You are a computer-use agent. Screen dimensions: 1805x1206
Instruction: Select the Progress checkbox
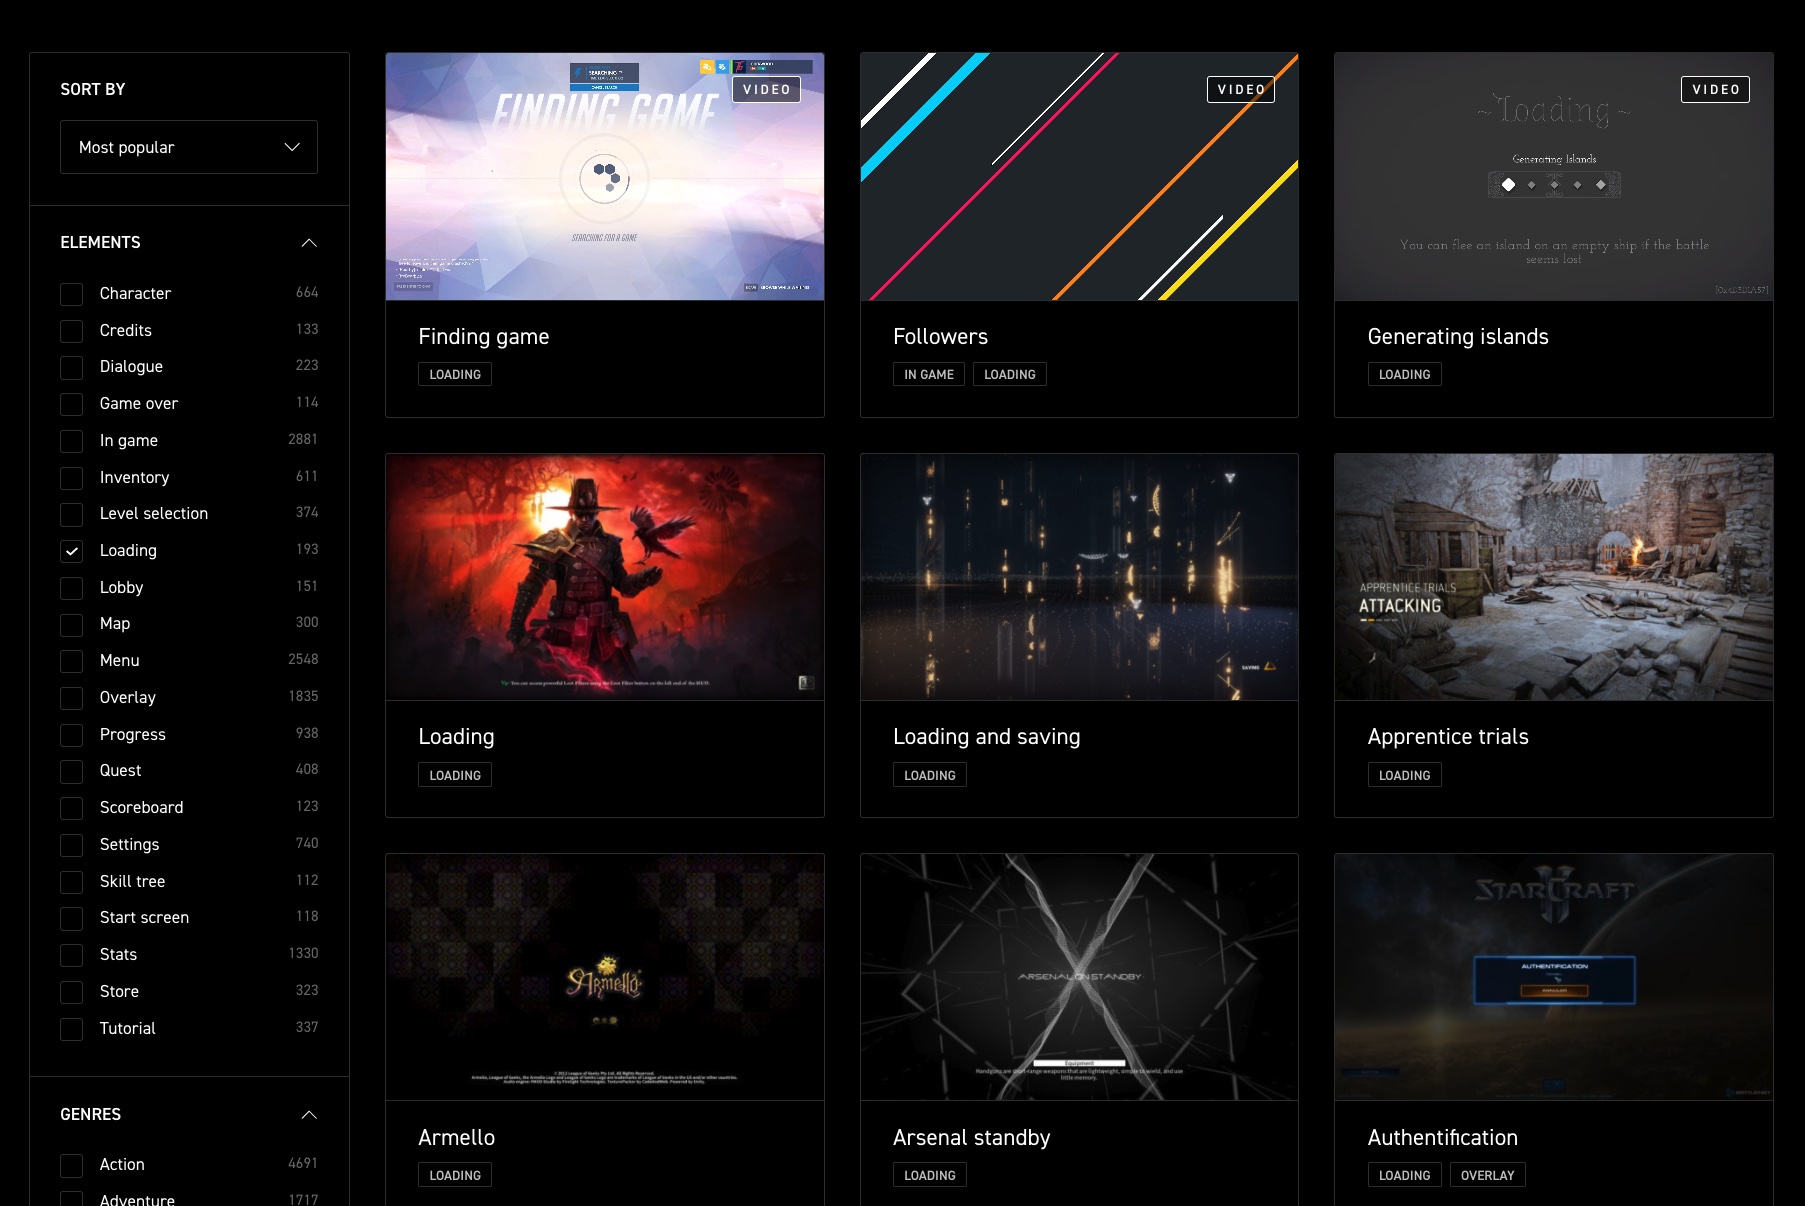71,735
